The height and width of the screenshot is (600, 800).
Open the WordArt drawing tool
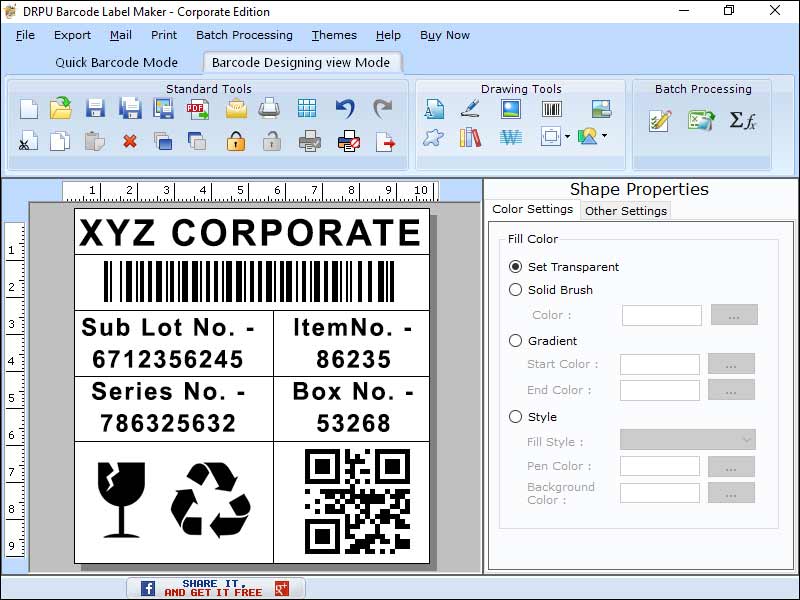[511, 137]
